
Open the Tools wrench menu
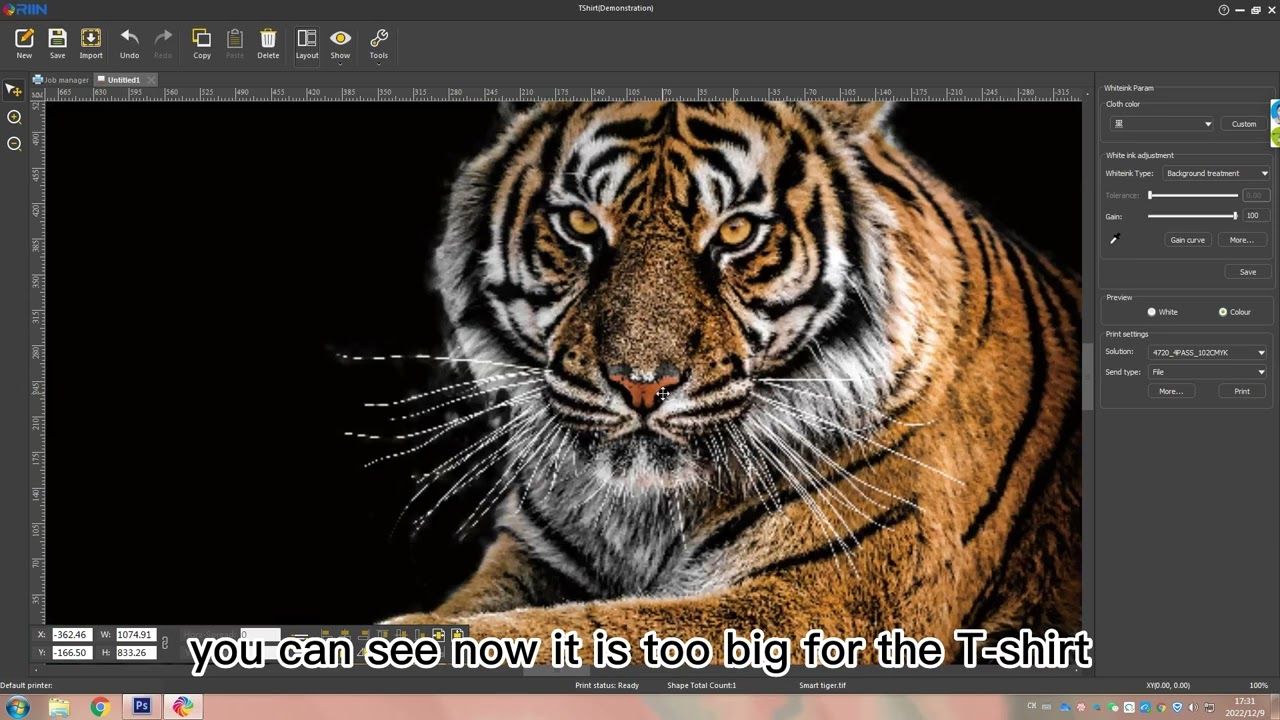pos(379,43)
